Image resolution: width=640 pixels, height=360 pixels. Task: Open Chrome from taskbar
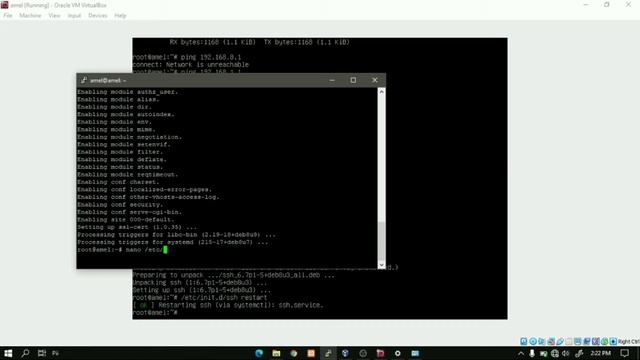[293, 353]
